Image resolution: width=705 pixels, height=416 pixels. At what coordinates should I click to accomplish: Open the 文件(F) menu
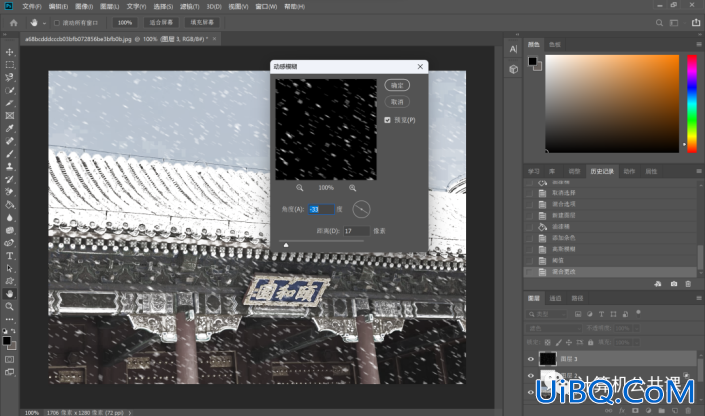point(31,6)
